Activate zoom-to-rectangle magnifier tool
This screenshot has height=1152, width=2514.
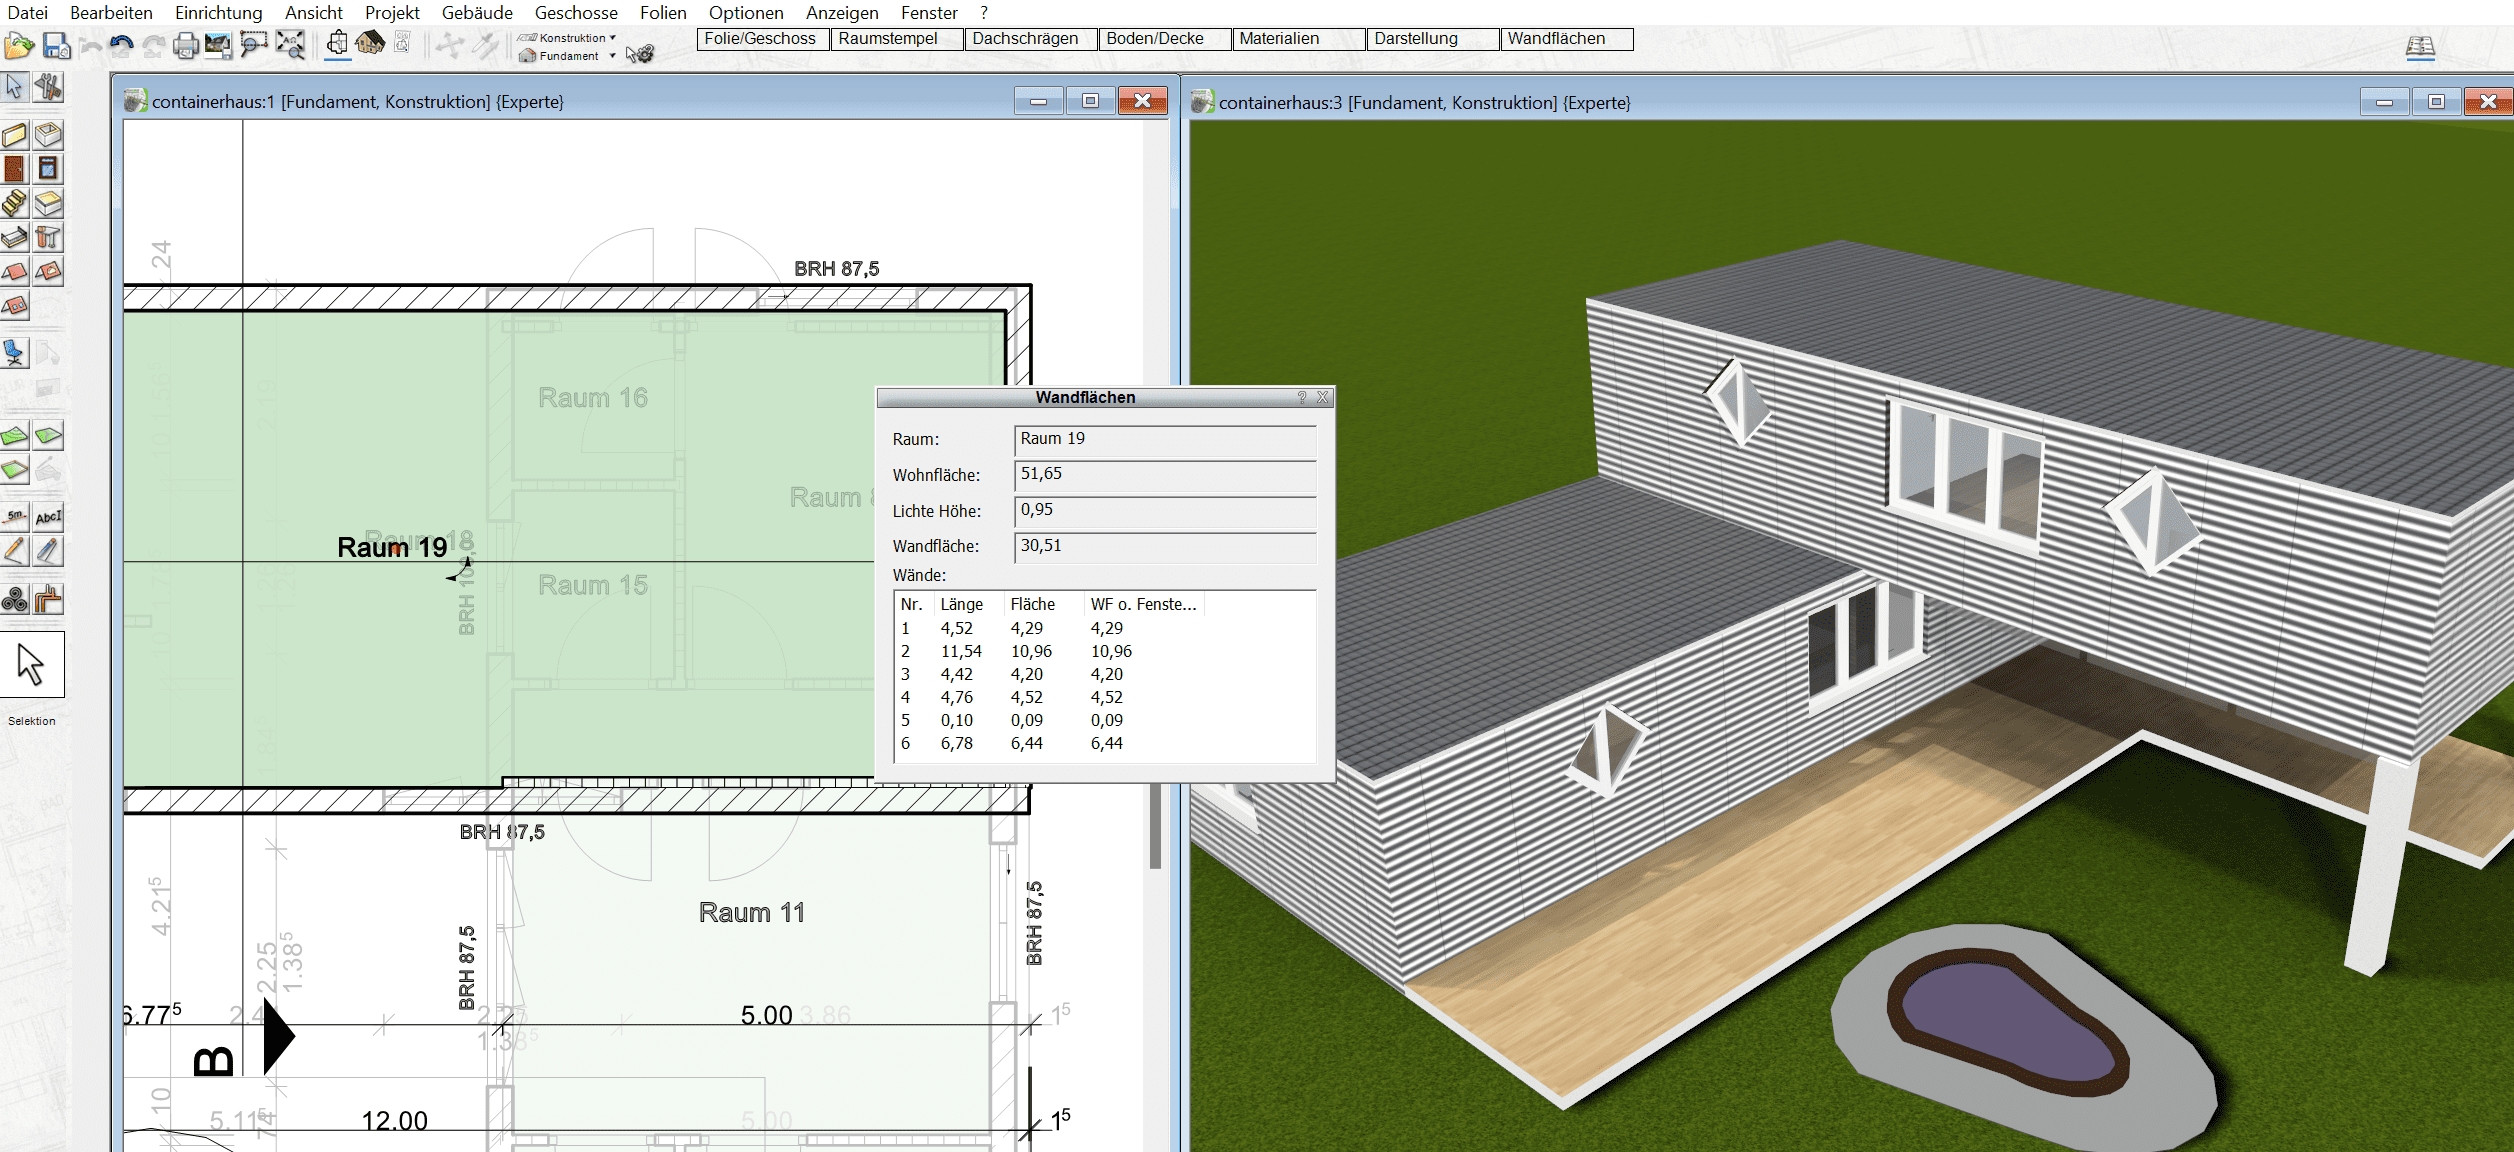click(254, 46)
